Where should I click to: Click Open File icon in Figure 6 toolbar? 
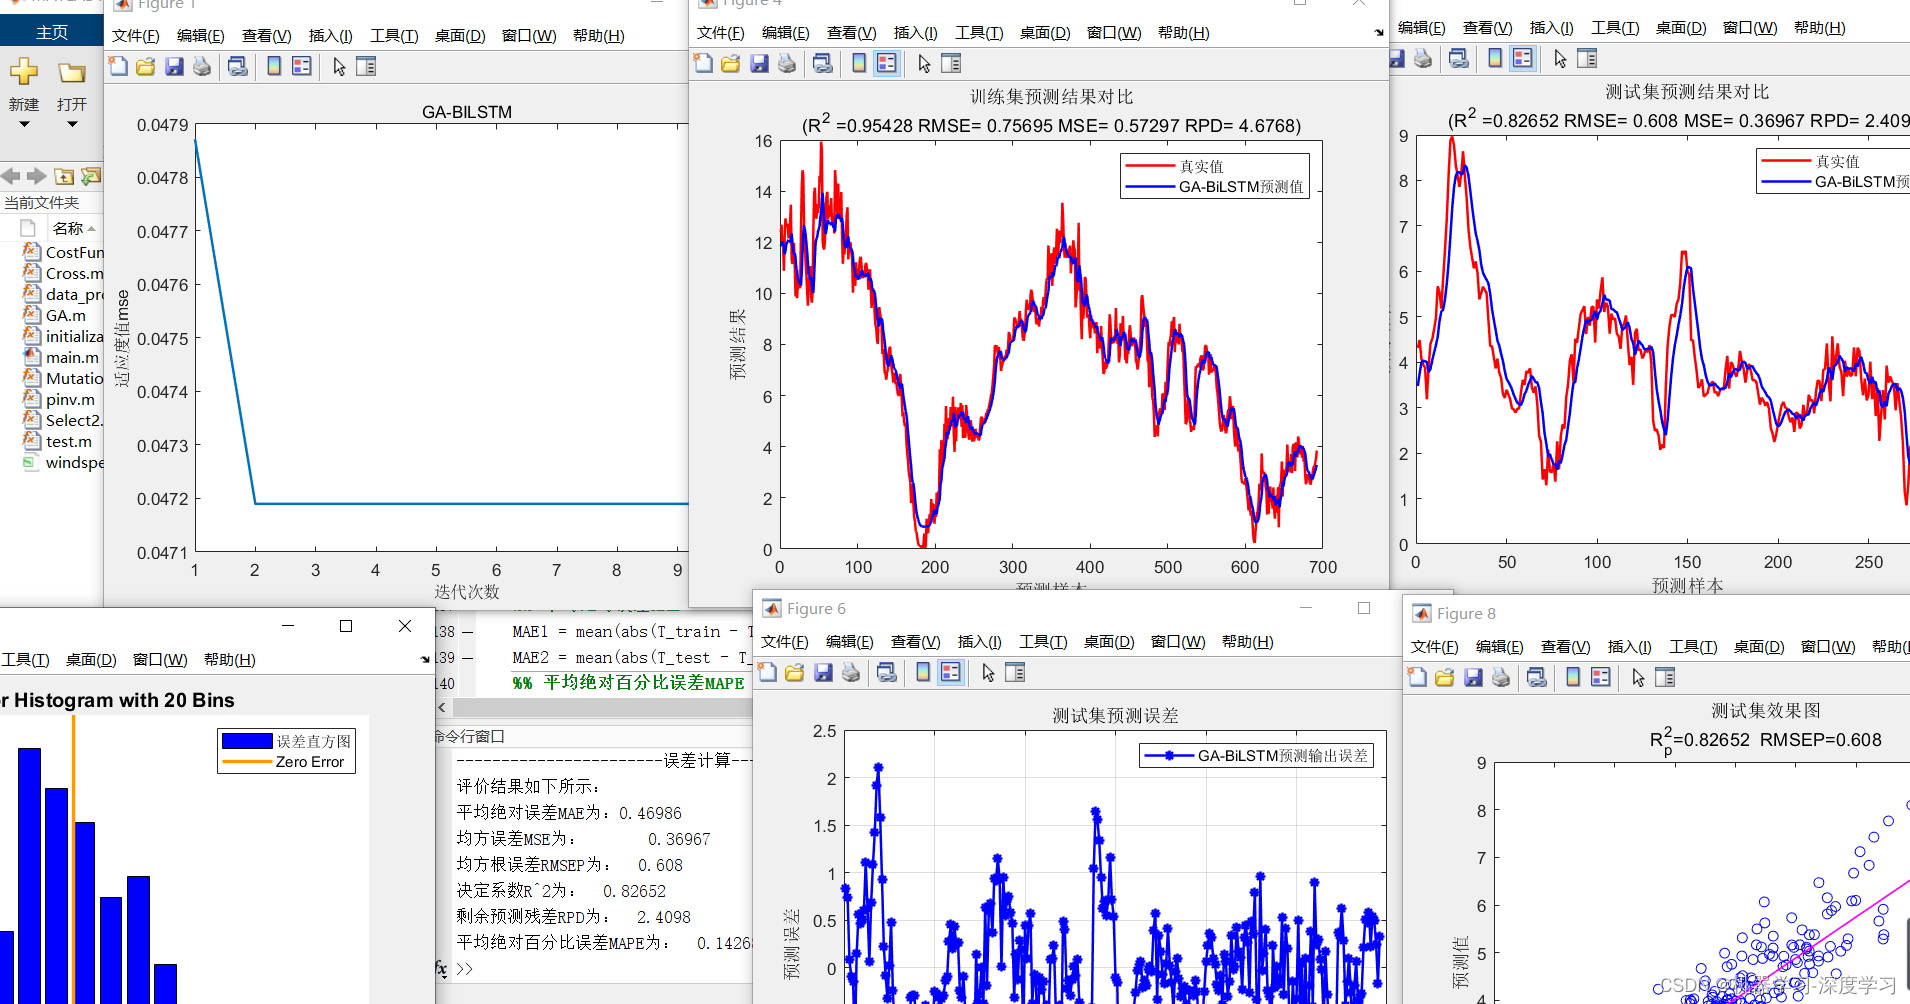[x=795, y=673]
